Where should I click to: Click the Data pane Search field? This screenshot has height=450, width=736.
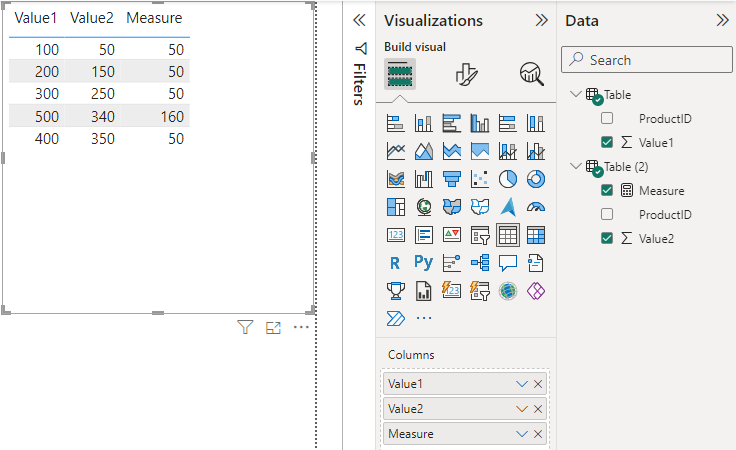pyautogui.click(x=646, y=60)
